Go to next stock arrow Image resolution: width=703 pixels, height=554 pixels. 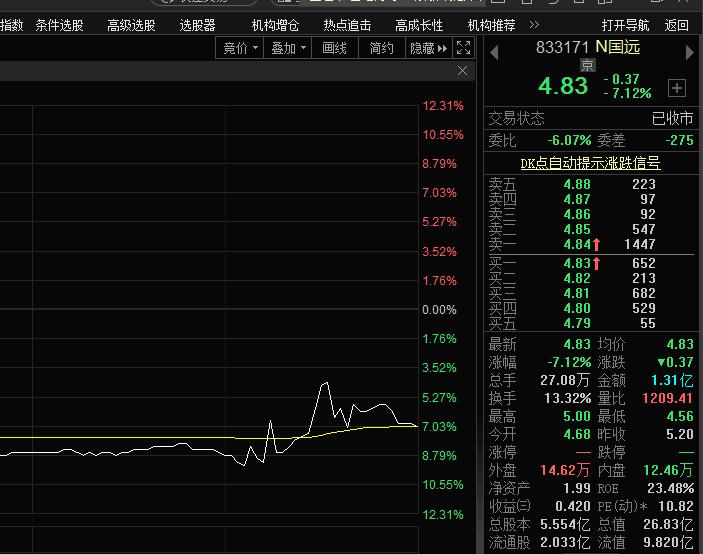coord(690,52)
